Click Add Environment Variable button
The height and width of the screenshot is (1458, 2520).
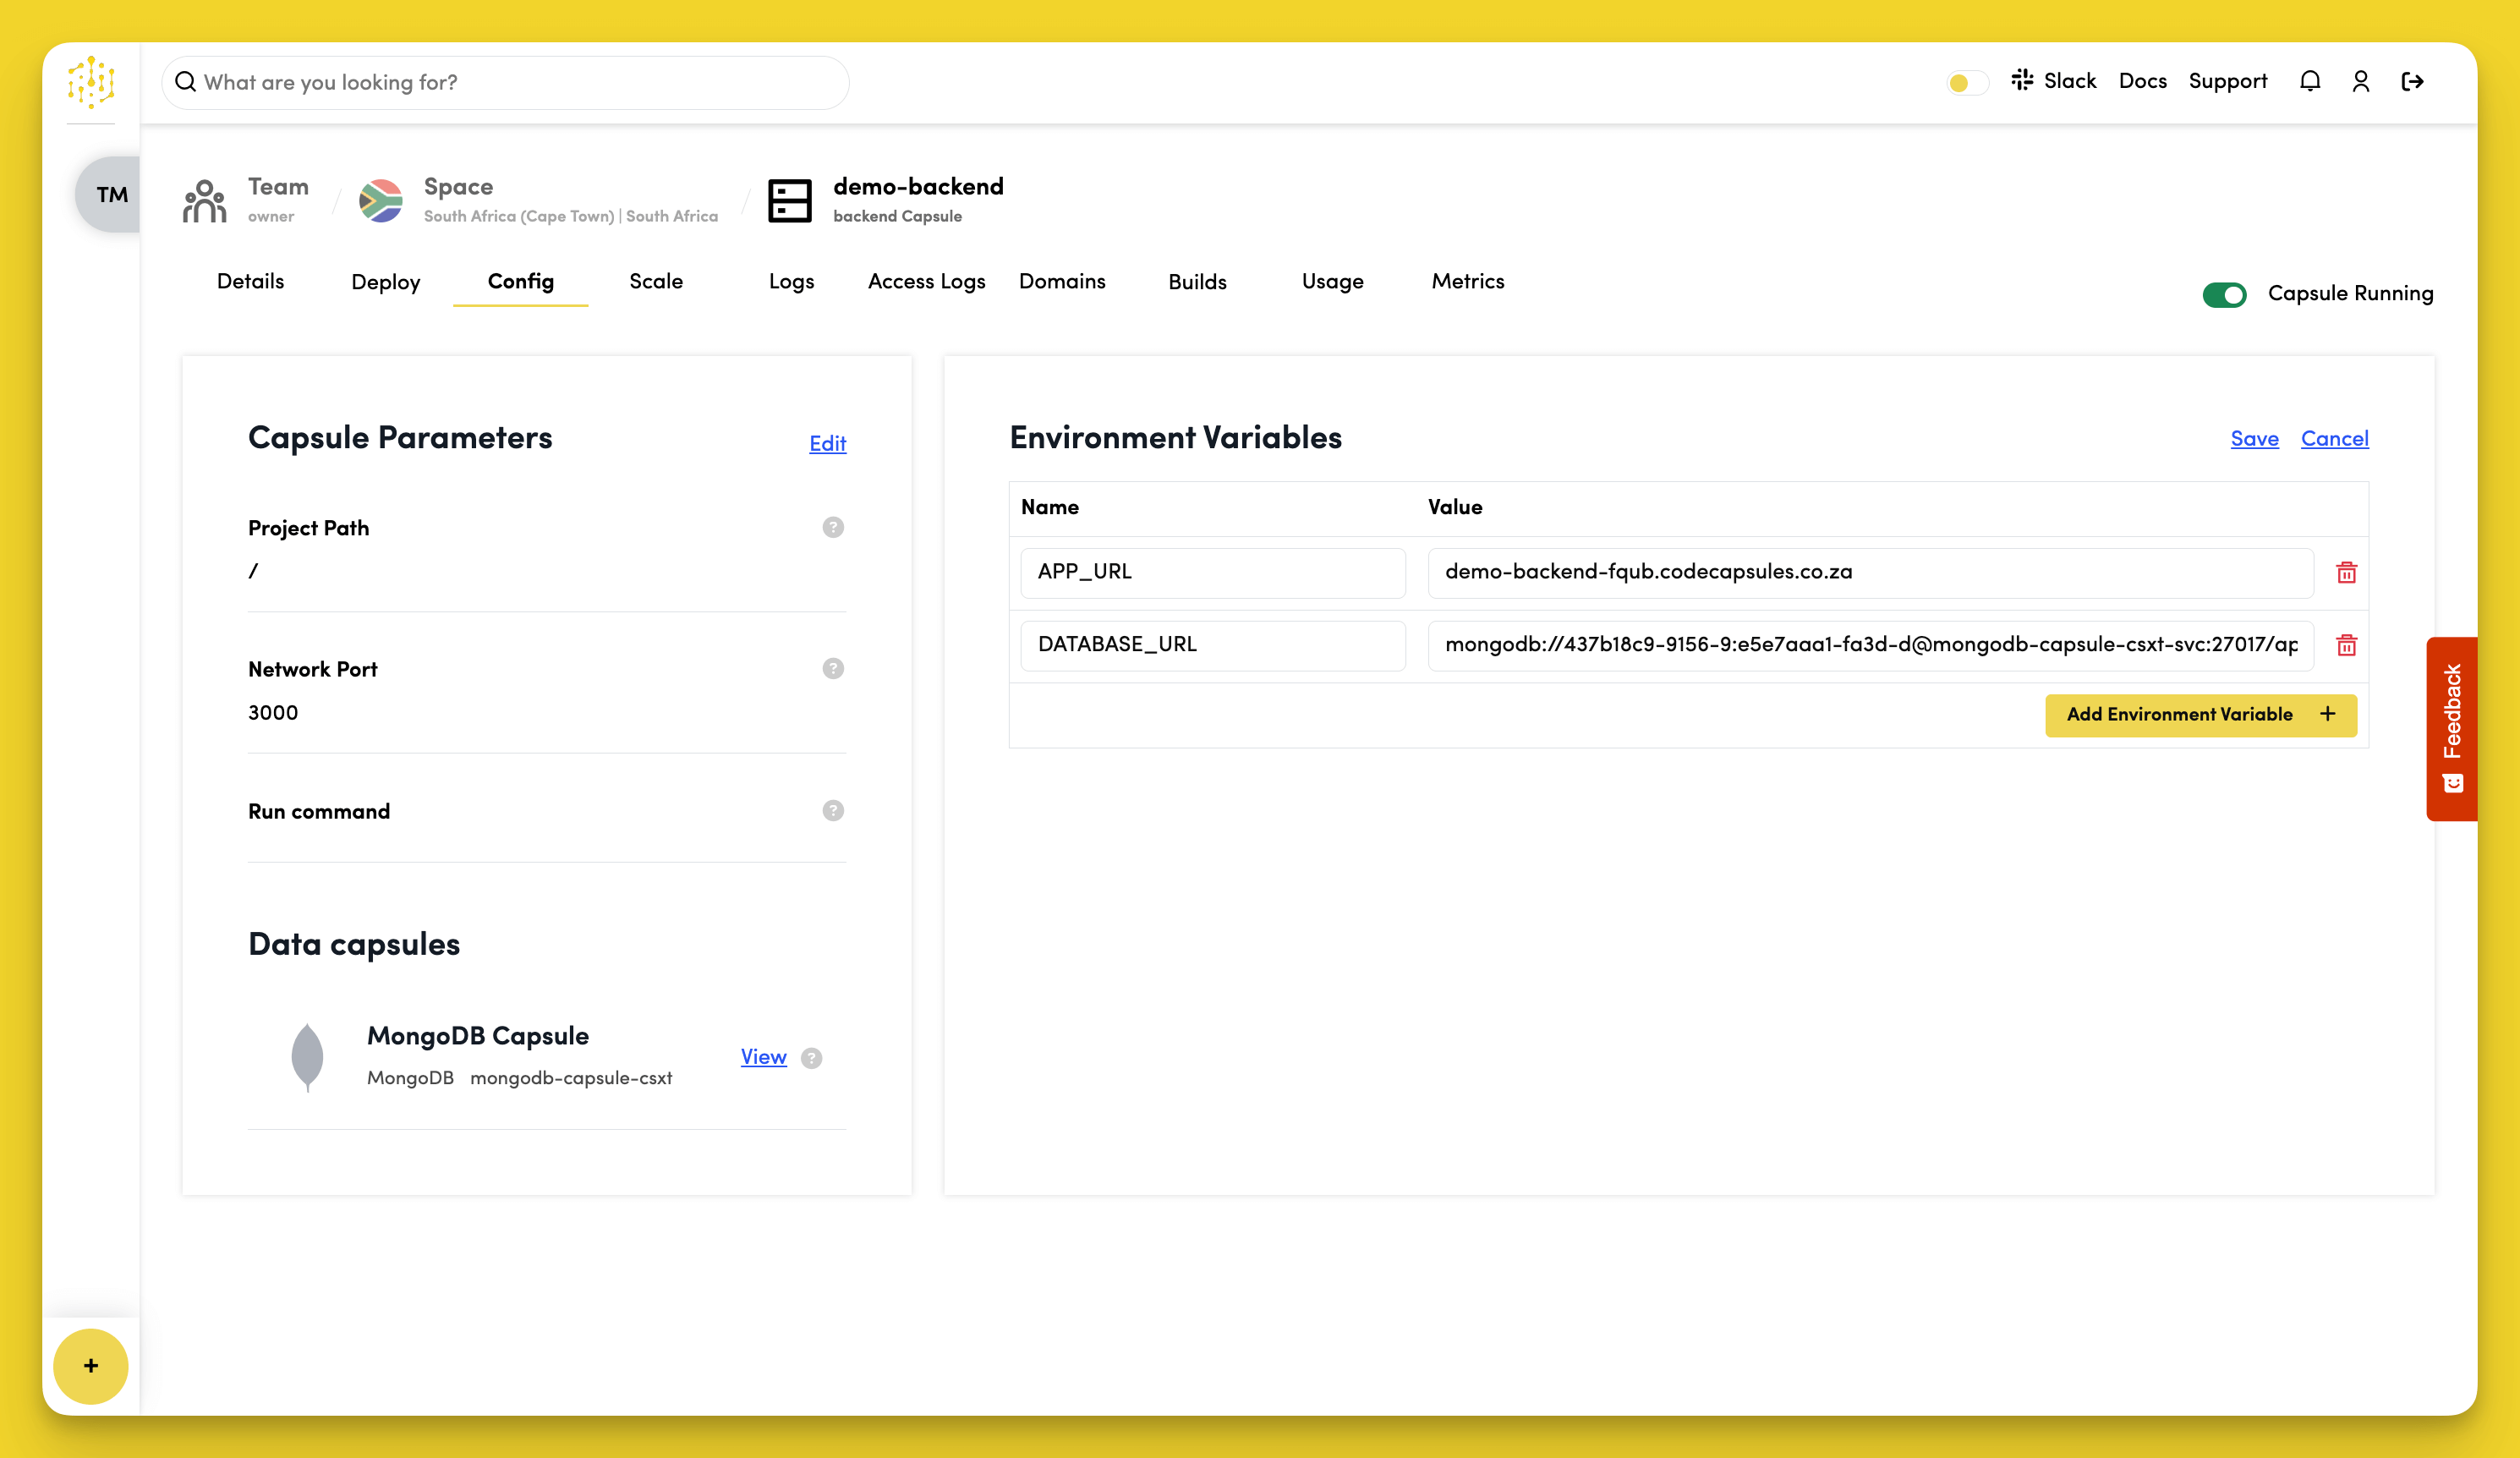[x=2200, y=714]
